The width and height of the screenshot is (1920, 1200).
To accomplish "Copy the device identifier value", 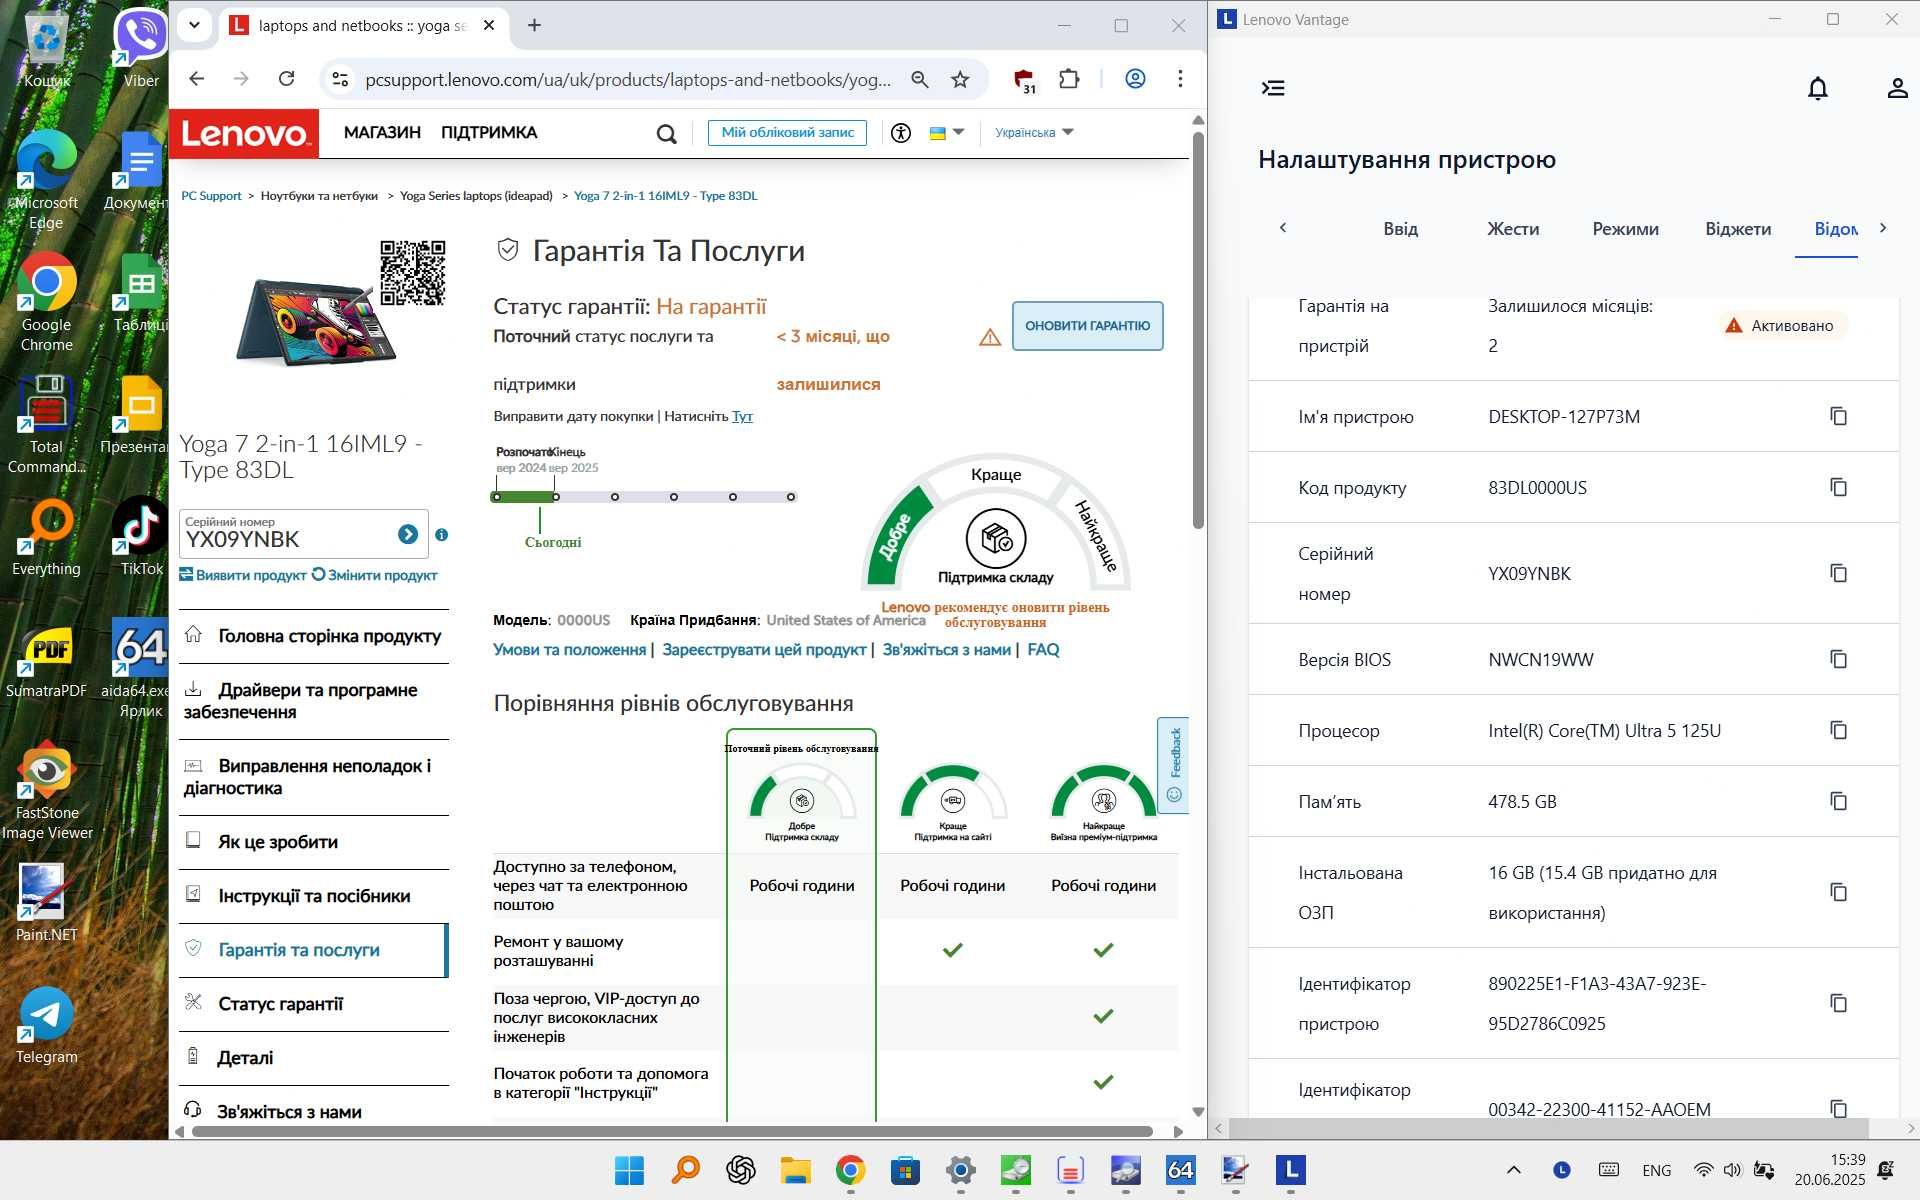I will coord(1838,1003).
